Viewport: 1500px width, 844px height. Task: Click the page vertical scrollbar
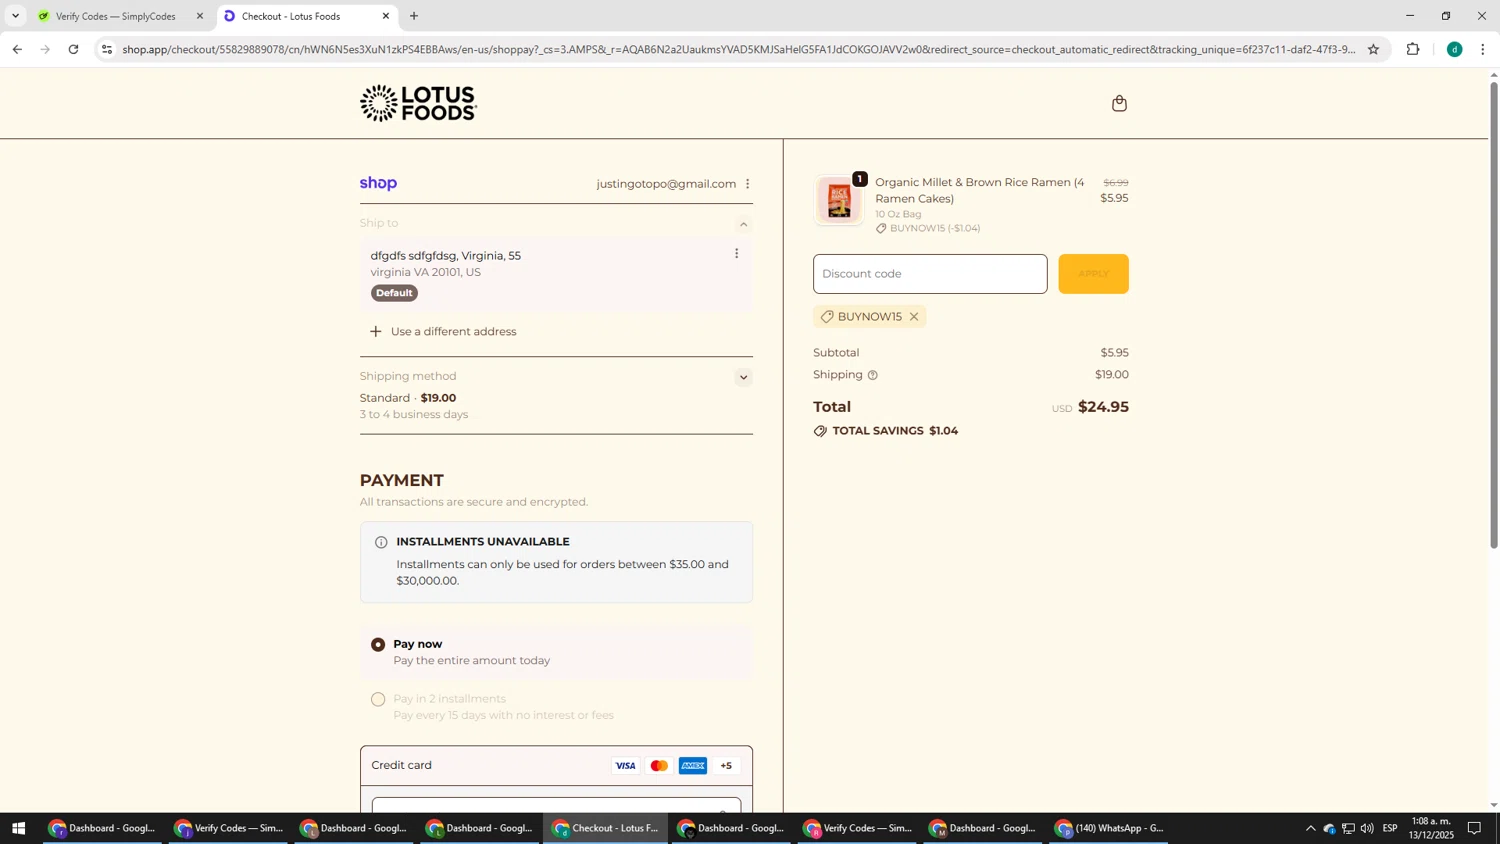click(x=1494, y=315)
